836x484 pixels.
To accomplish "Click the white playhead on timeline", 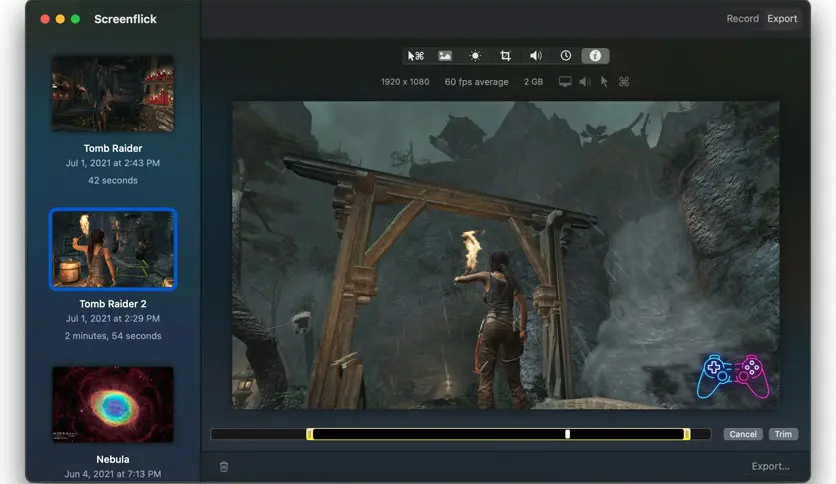I will pyautogui.click(x=567, y=434).
